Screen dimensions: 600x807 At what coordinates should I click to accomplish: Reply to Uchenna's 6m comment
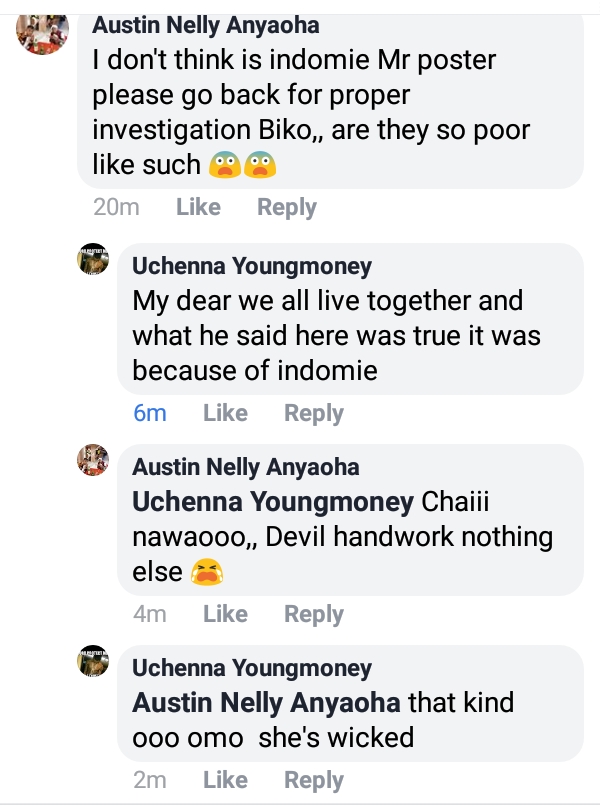pyautogui.click(x=314, y=413)
